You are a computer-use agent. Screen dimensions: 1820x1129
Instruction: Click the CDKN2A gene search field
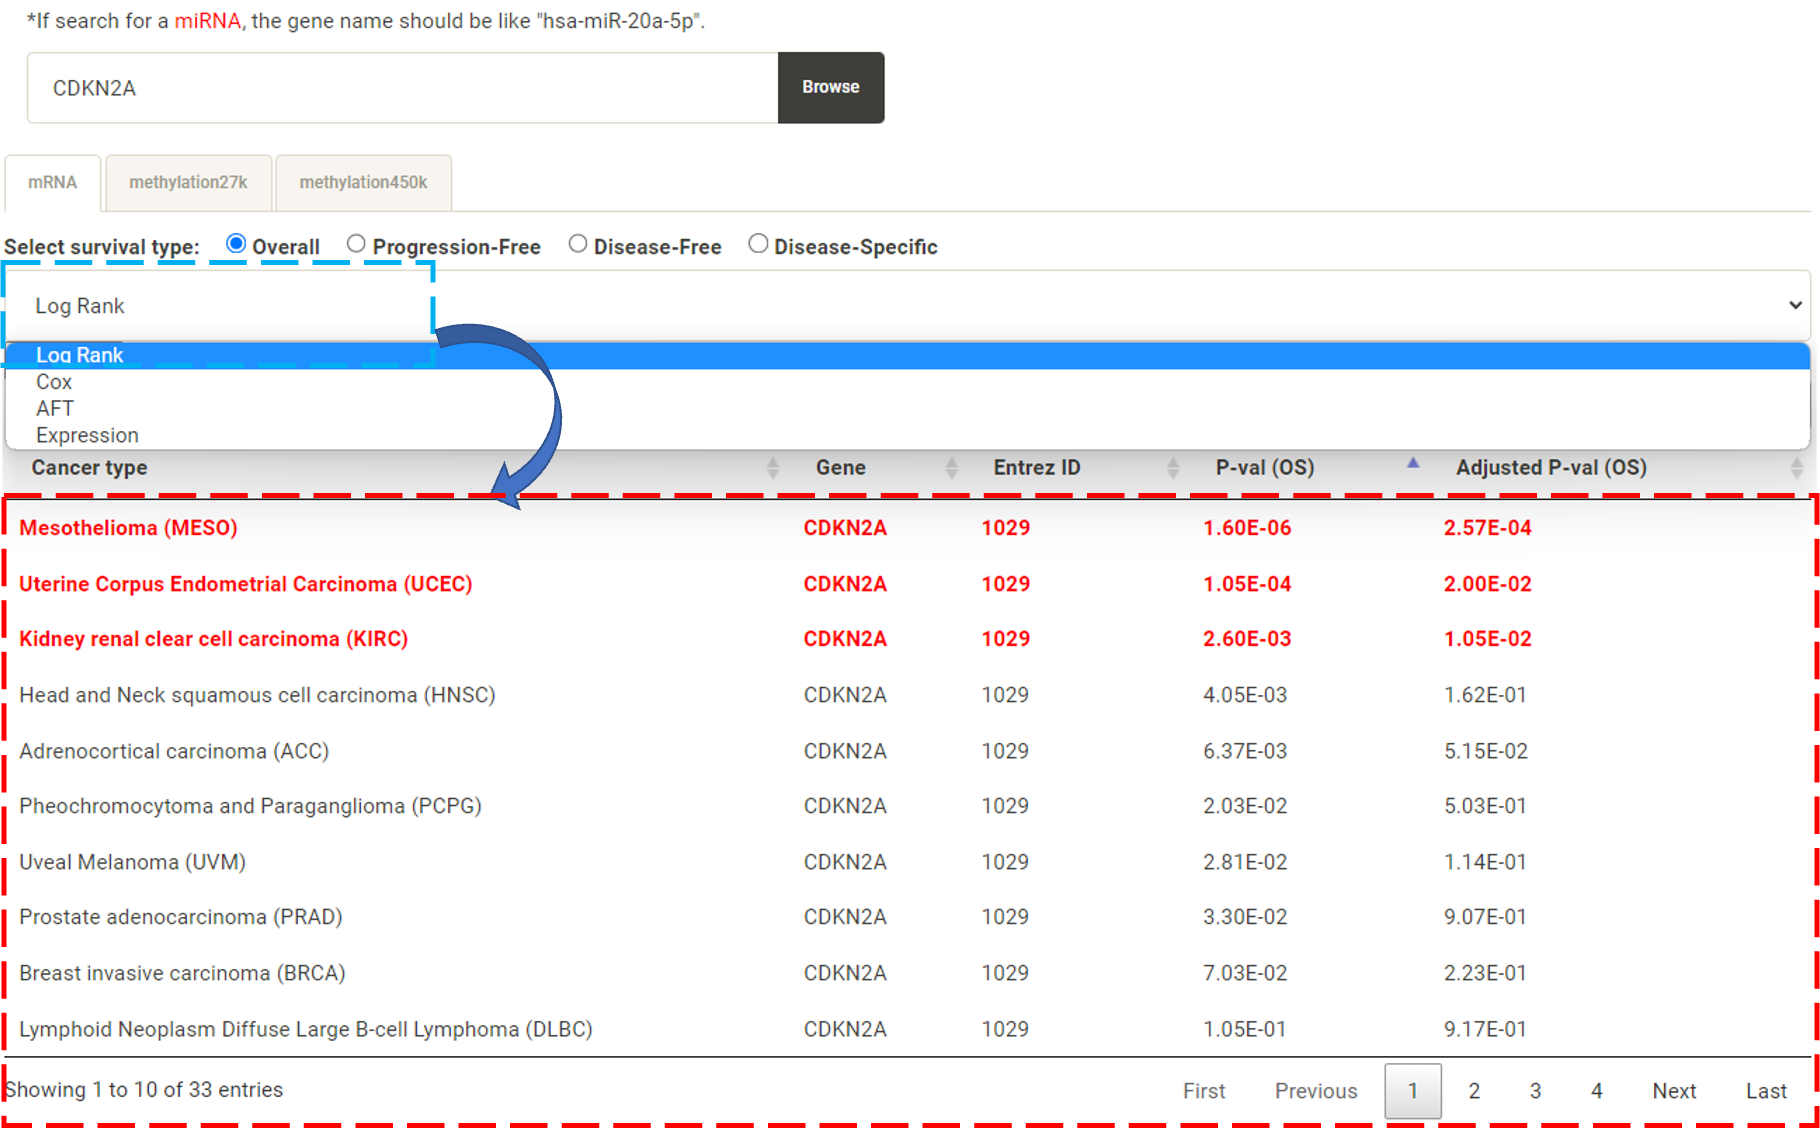click(x=402, y=88)
